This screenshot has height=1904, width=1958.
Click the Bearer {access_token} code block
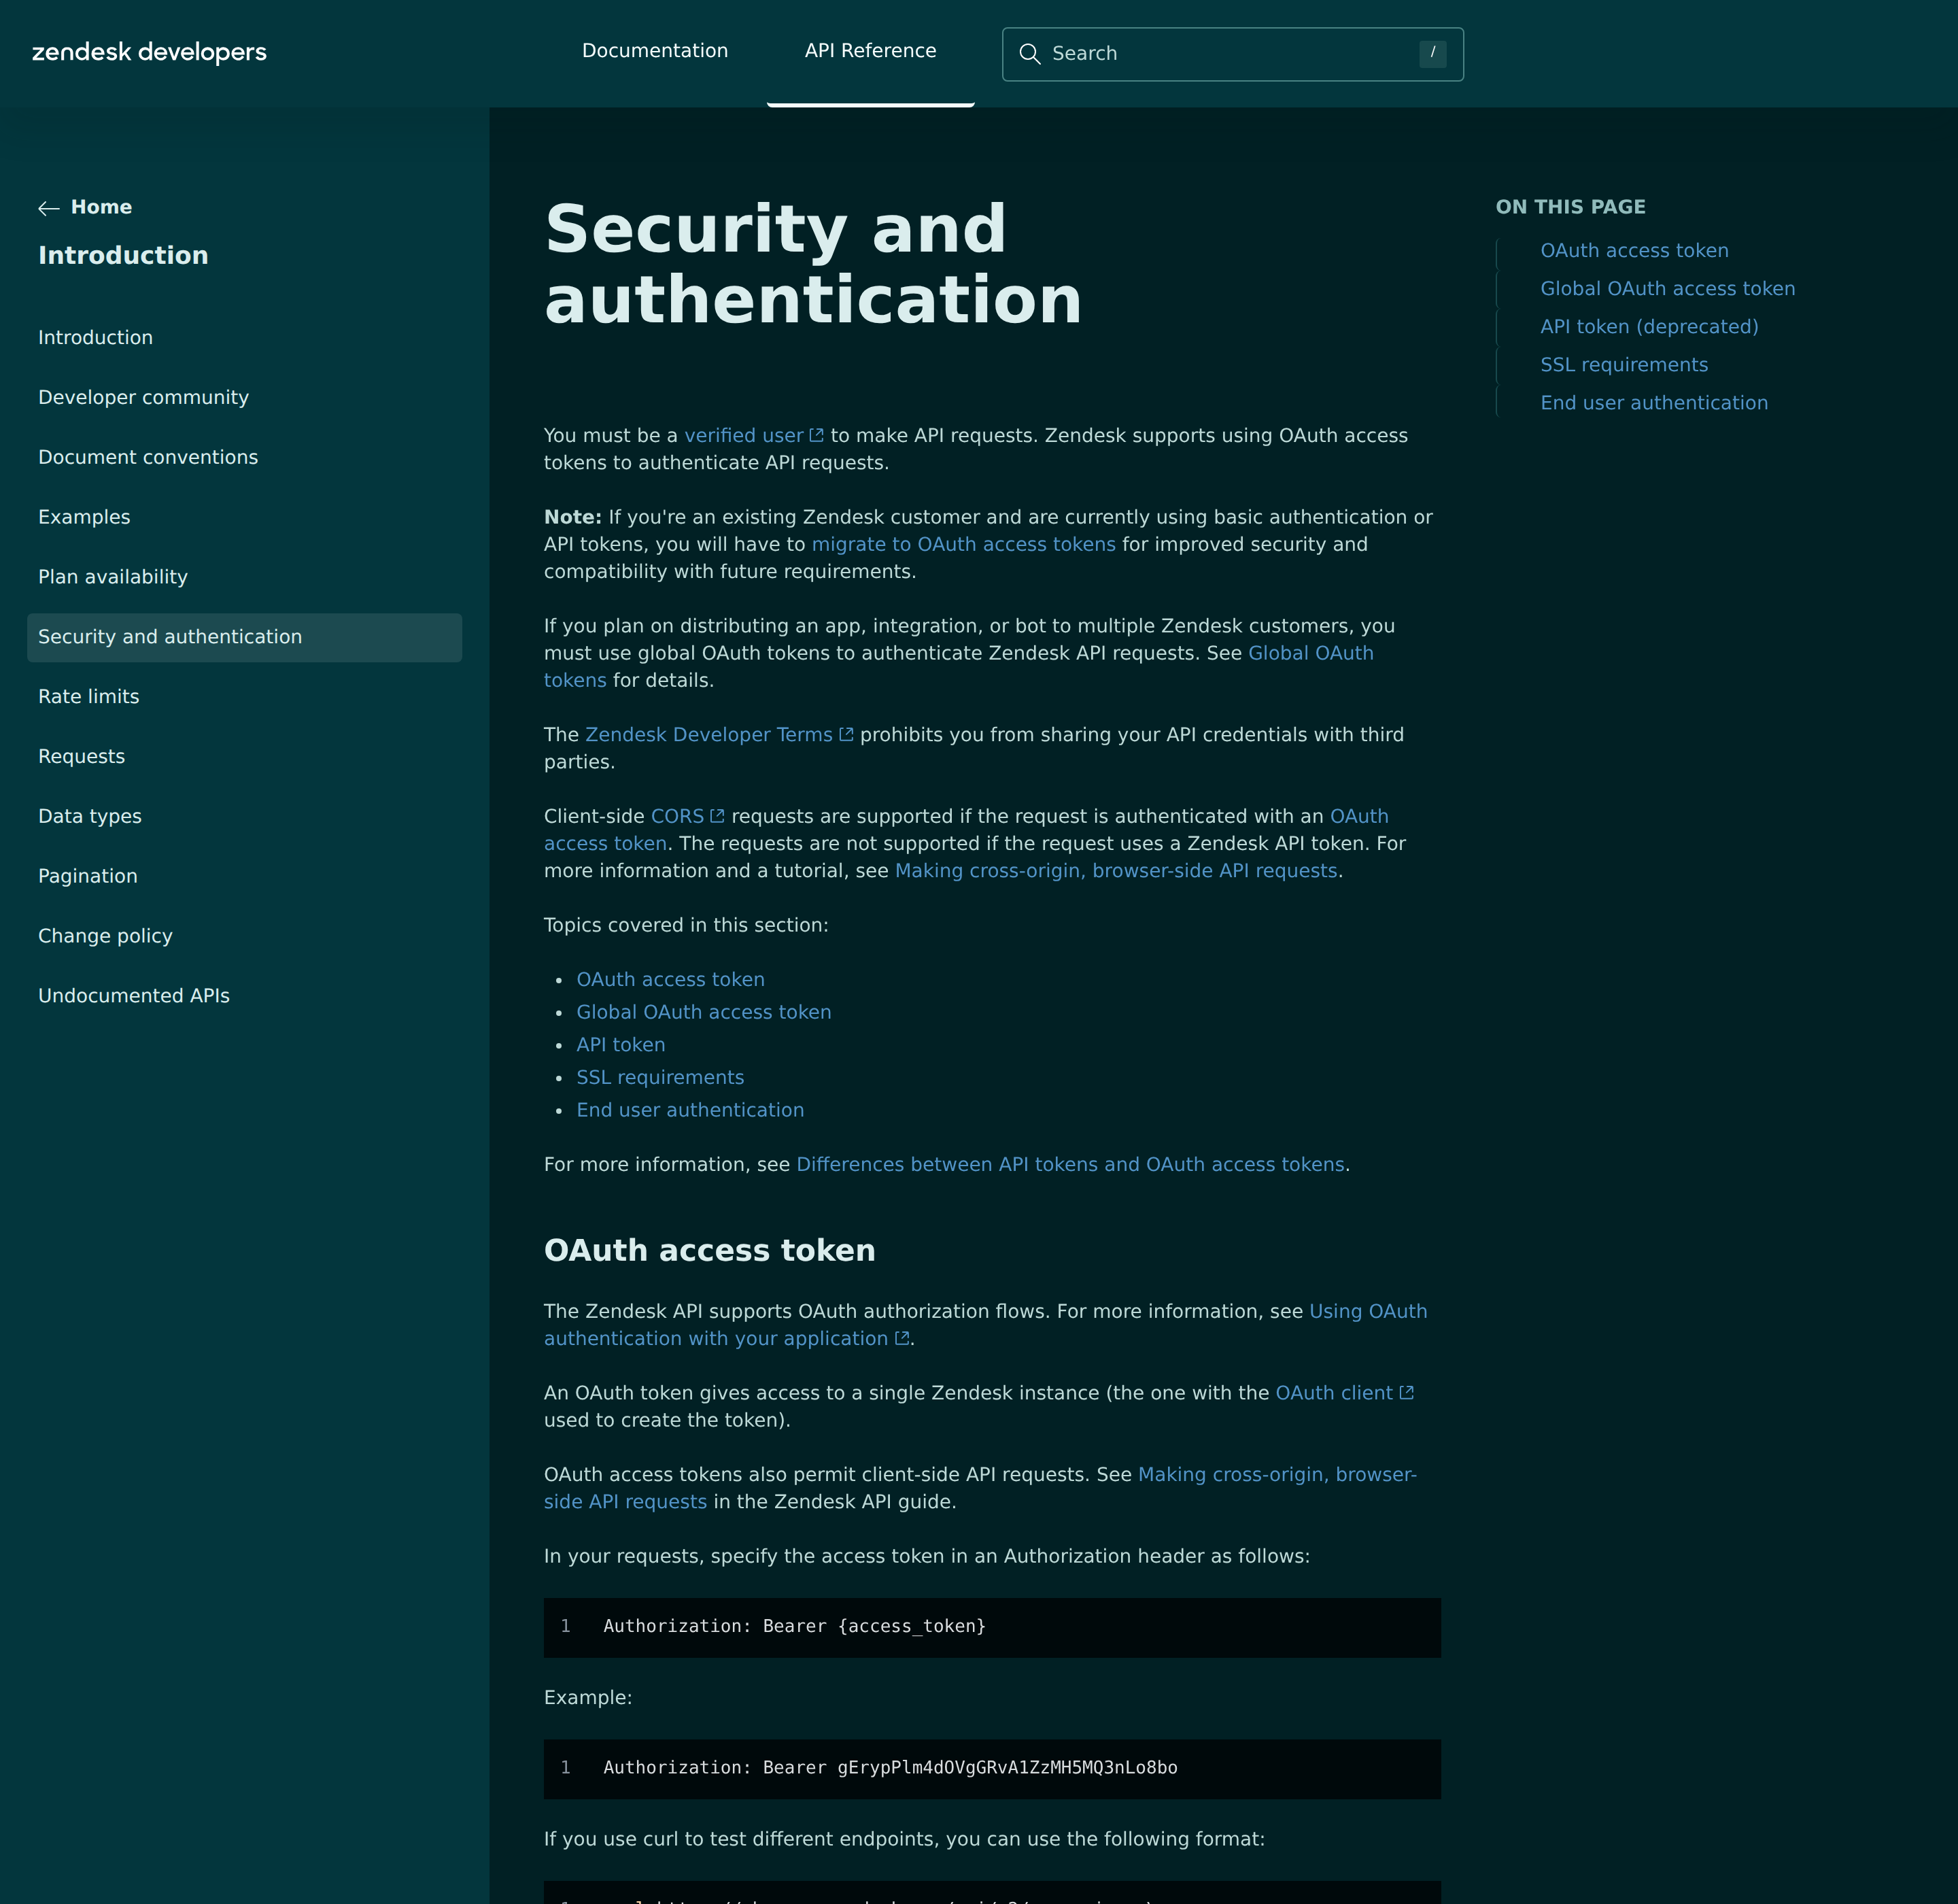coord(992,1627)
